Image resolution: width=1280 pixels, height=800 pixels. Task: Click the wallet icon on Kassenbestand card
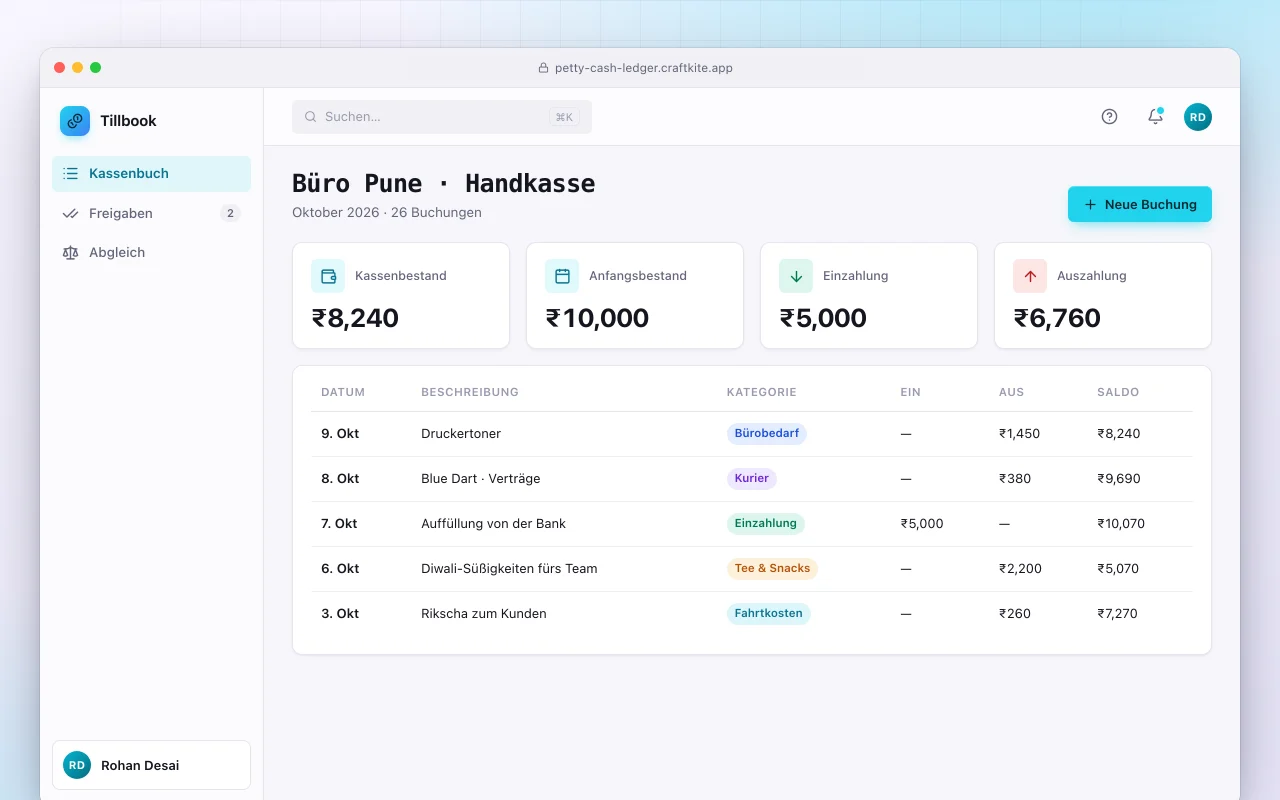[x=328, y=276]
